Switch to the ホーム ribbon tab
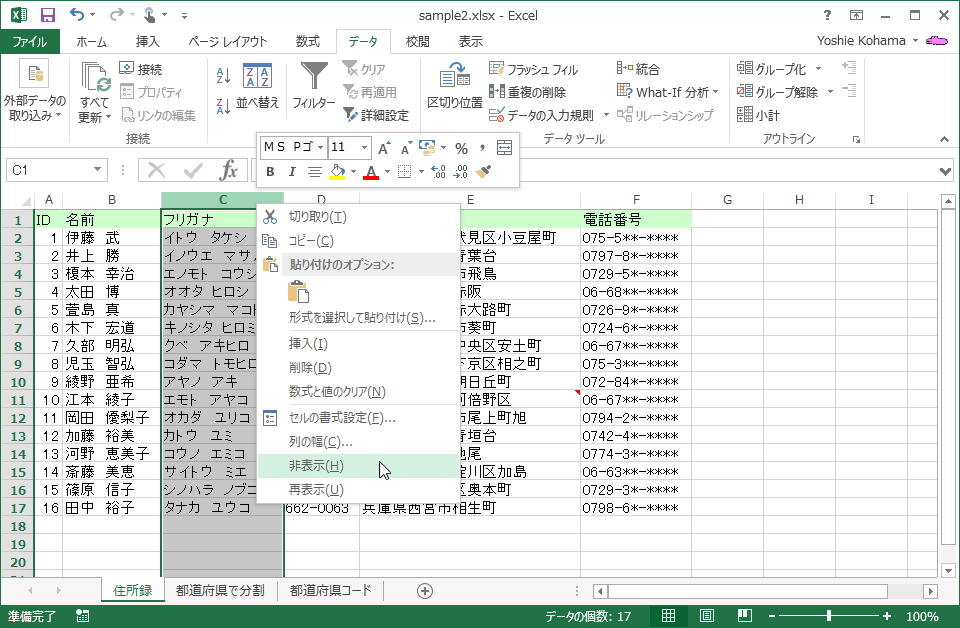This screenshot has width=960, height=628. click(91, 42)
